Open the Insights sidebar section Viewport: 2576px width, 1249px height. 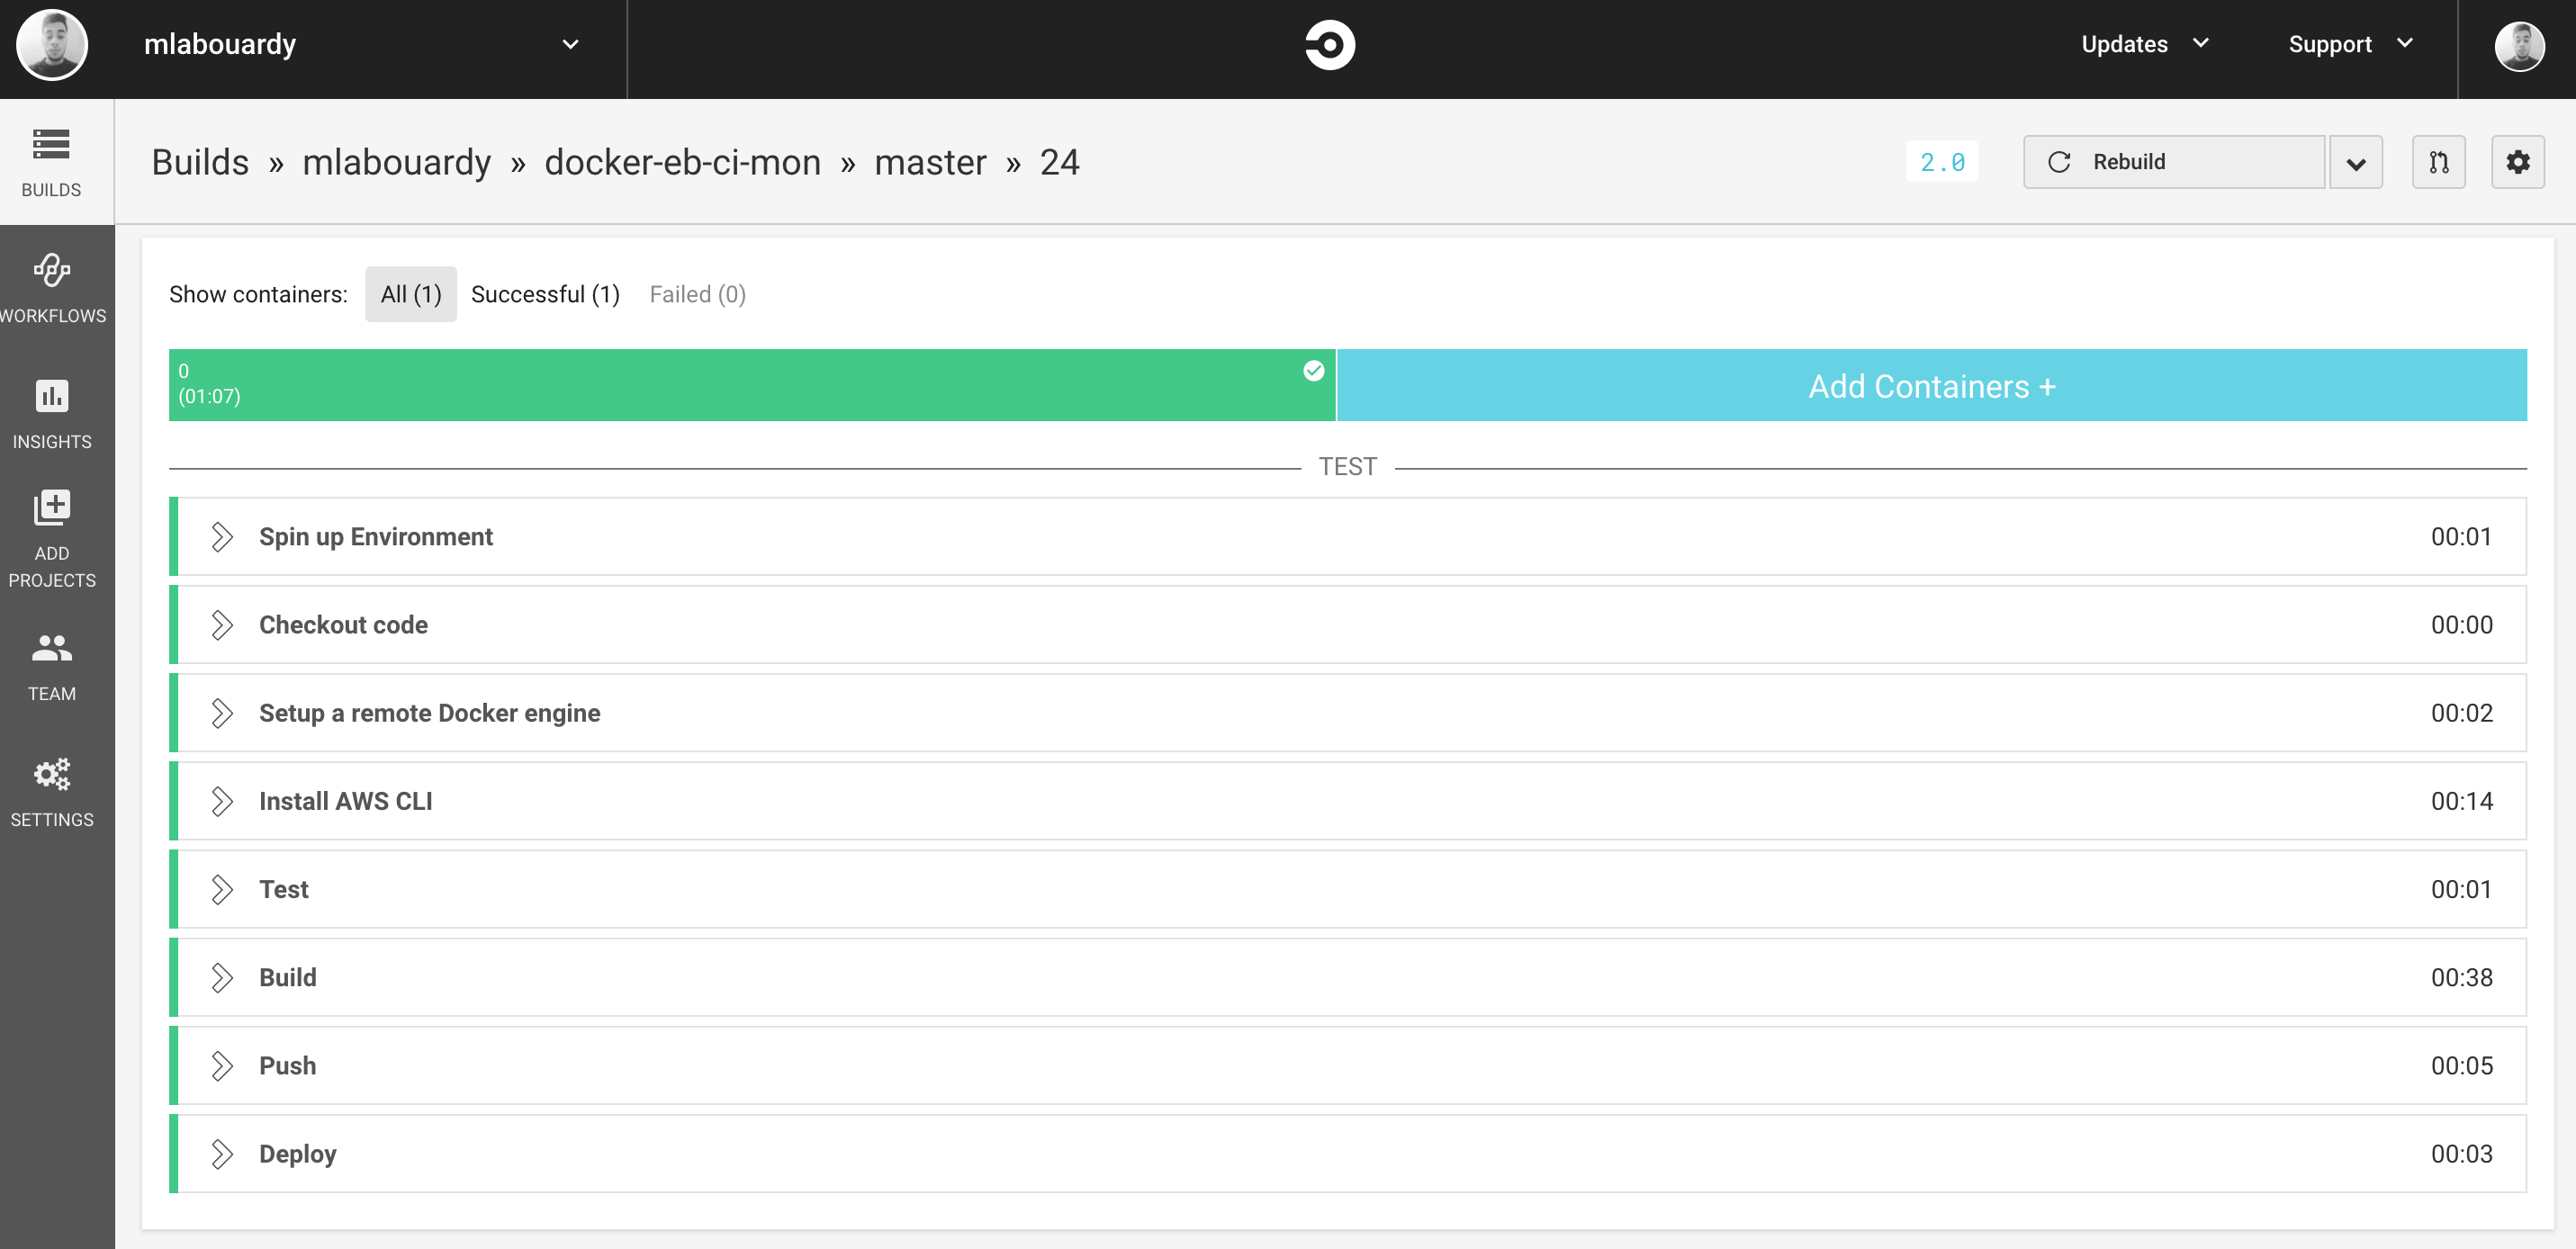point(52,414)
